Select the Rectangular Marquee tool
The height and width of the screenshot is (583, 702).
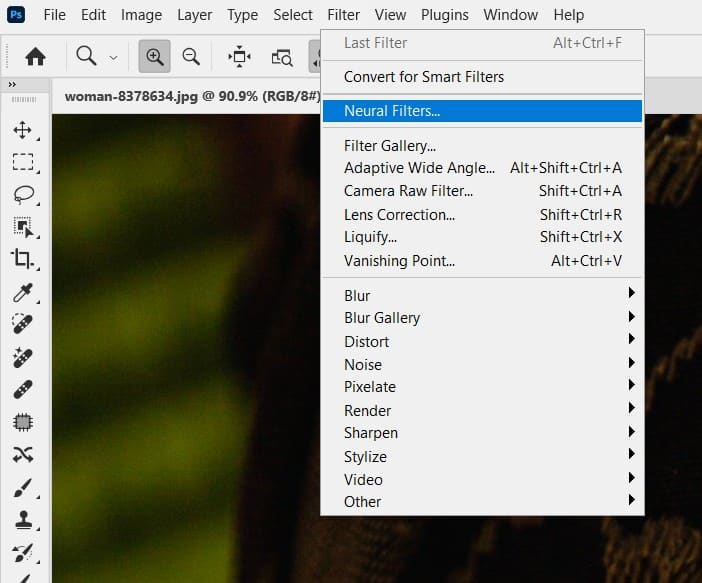pos(23,162)
